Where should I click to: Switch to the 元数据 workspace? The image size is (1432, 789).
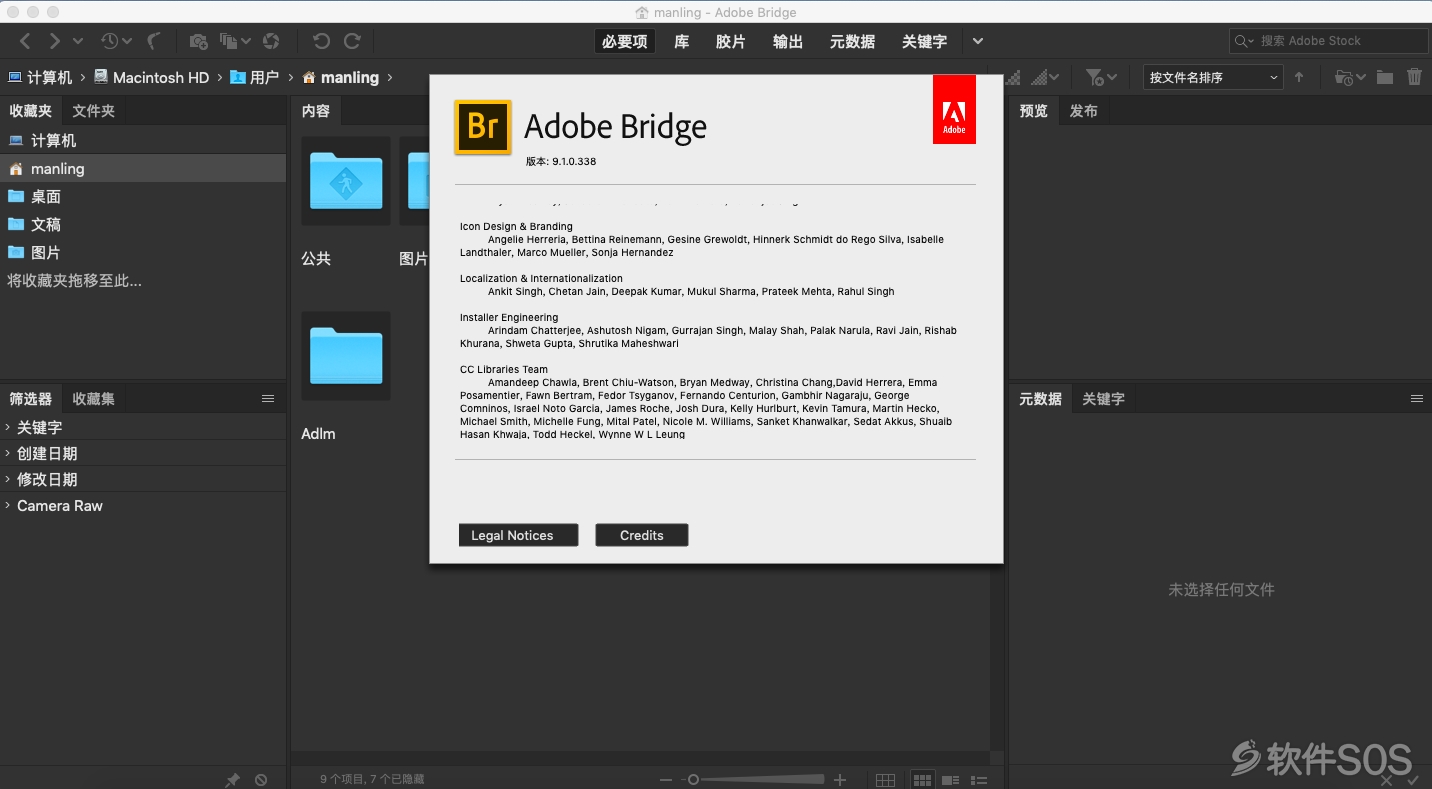(x=852, y=41)
